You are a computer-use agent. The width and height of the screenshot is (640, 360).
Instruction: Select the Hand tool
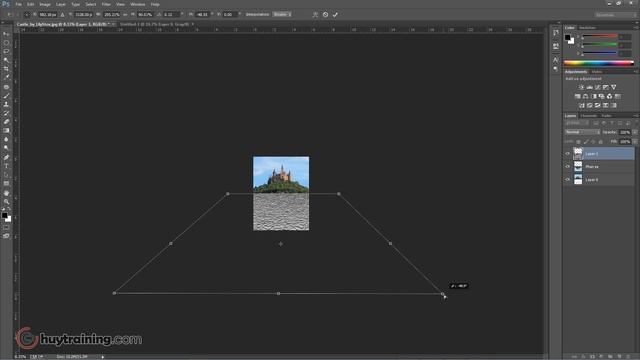click(x=6, y=193)
